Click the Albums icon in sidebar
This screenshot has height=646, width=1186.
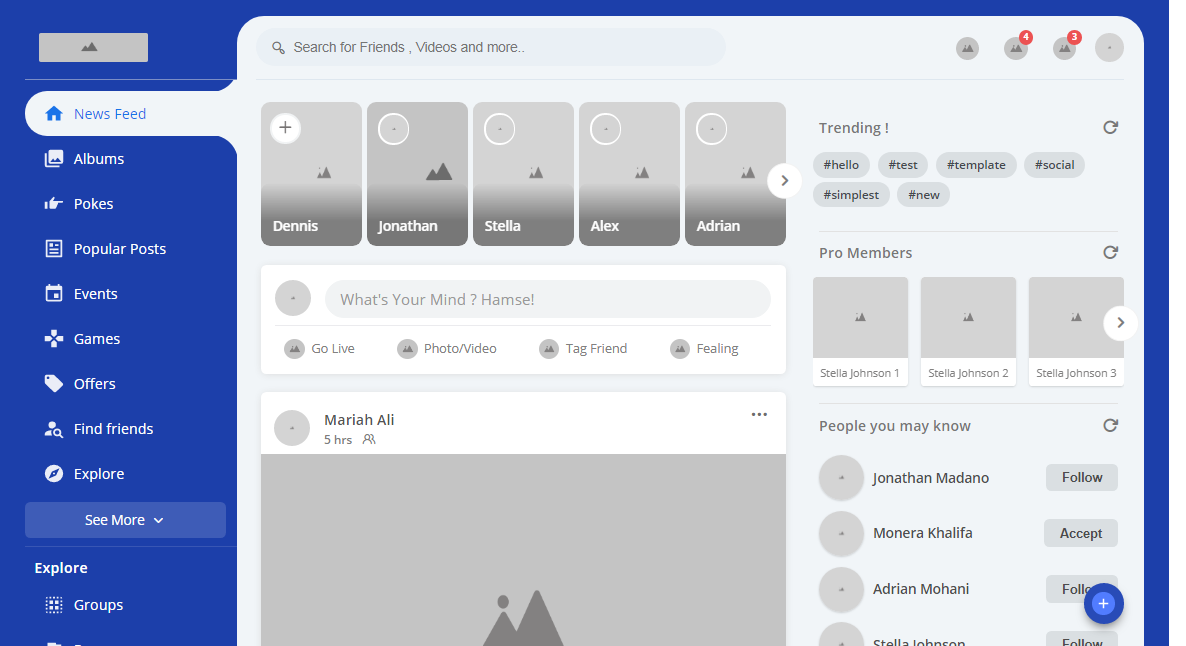pos(54,159)
